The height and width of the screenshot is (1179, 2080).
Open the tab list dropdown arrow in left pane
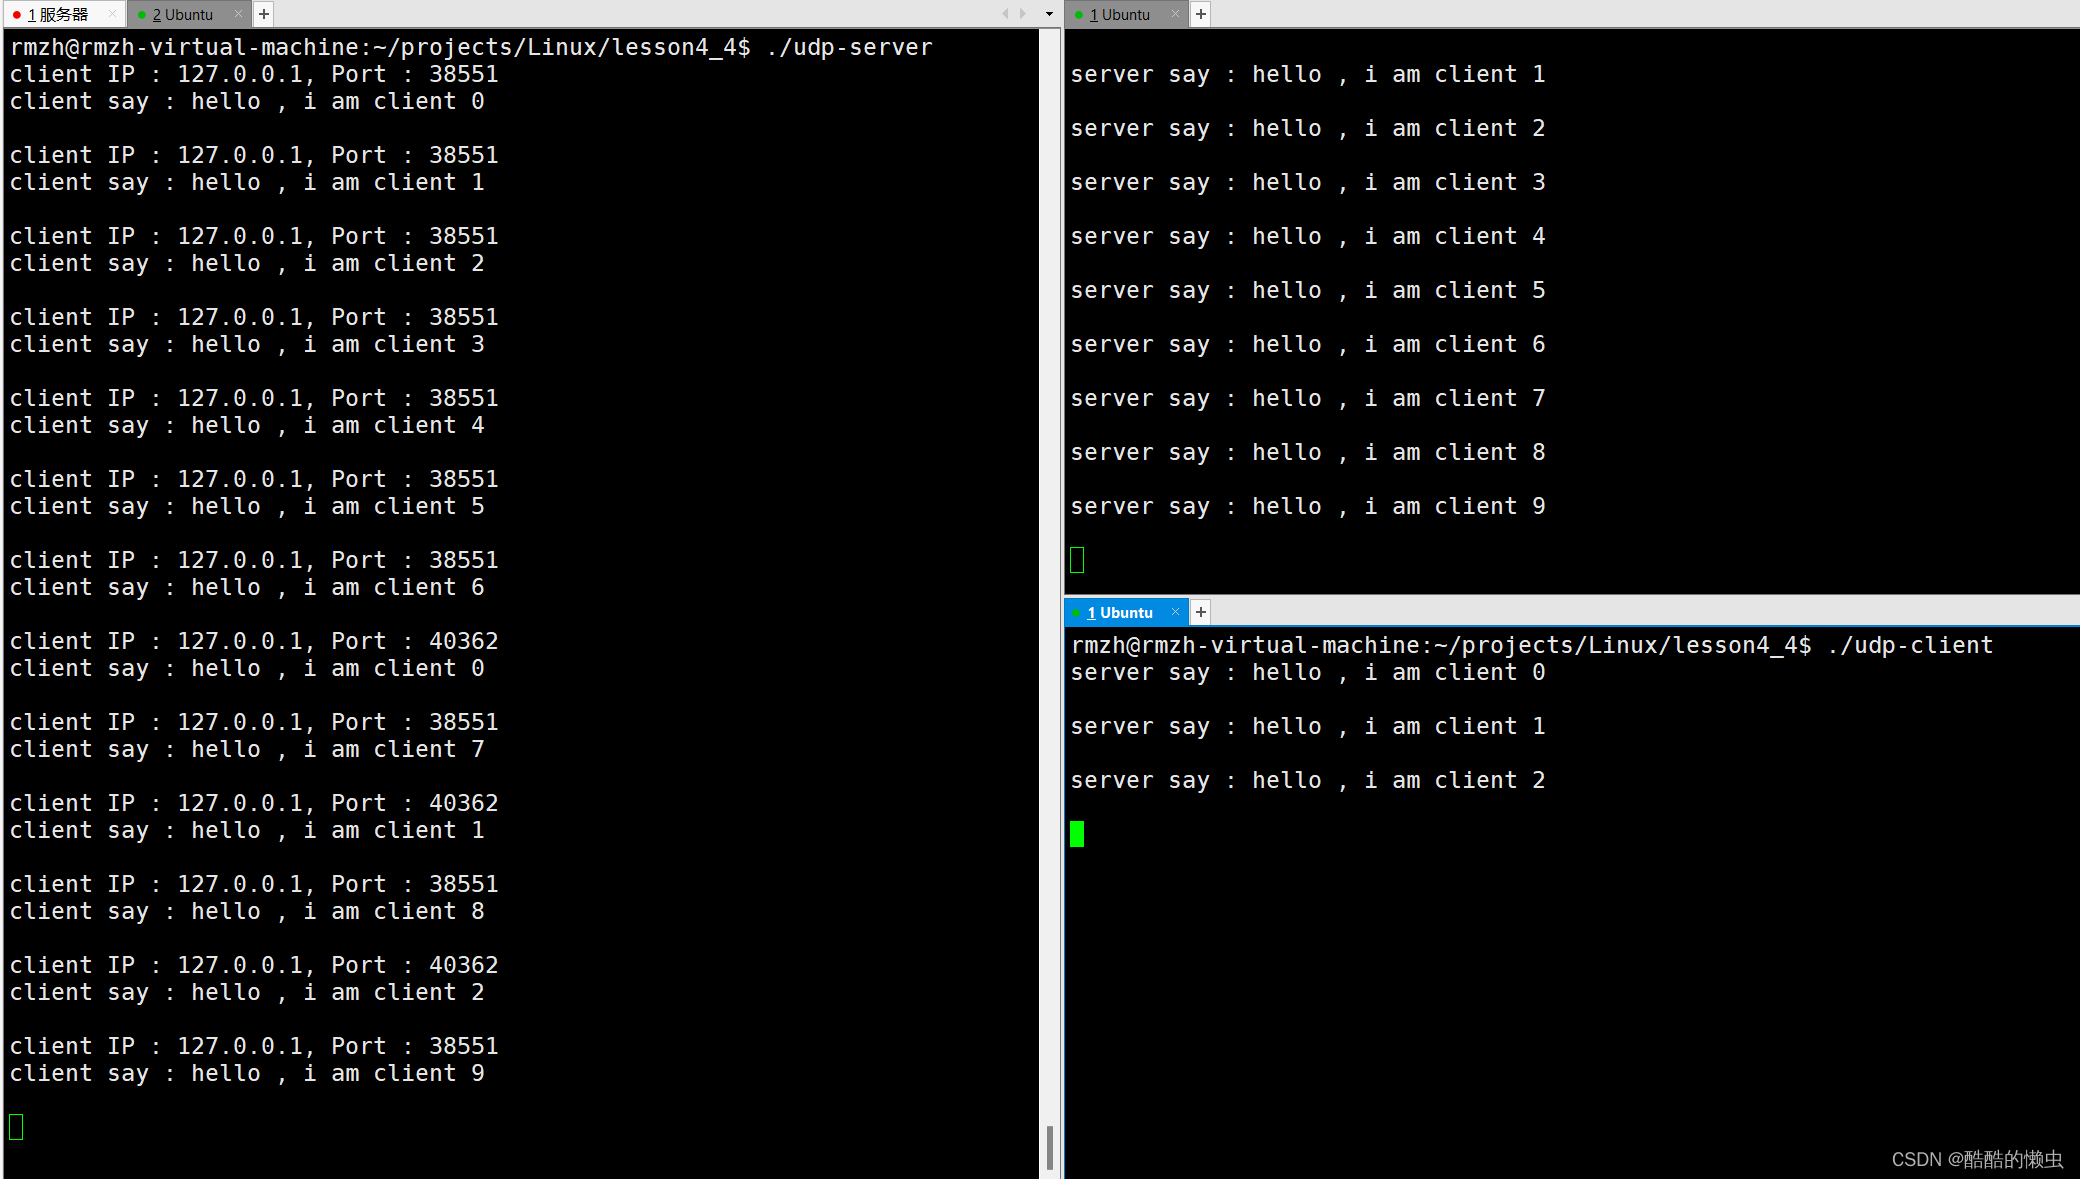[1049, 14]
